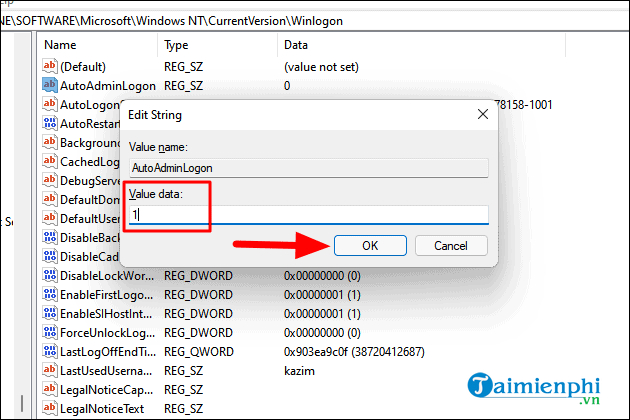Cancel the Edit String dialog
Image resolution: width=630 pixels, height=420 pixels.
(451, 246)
